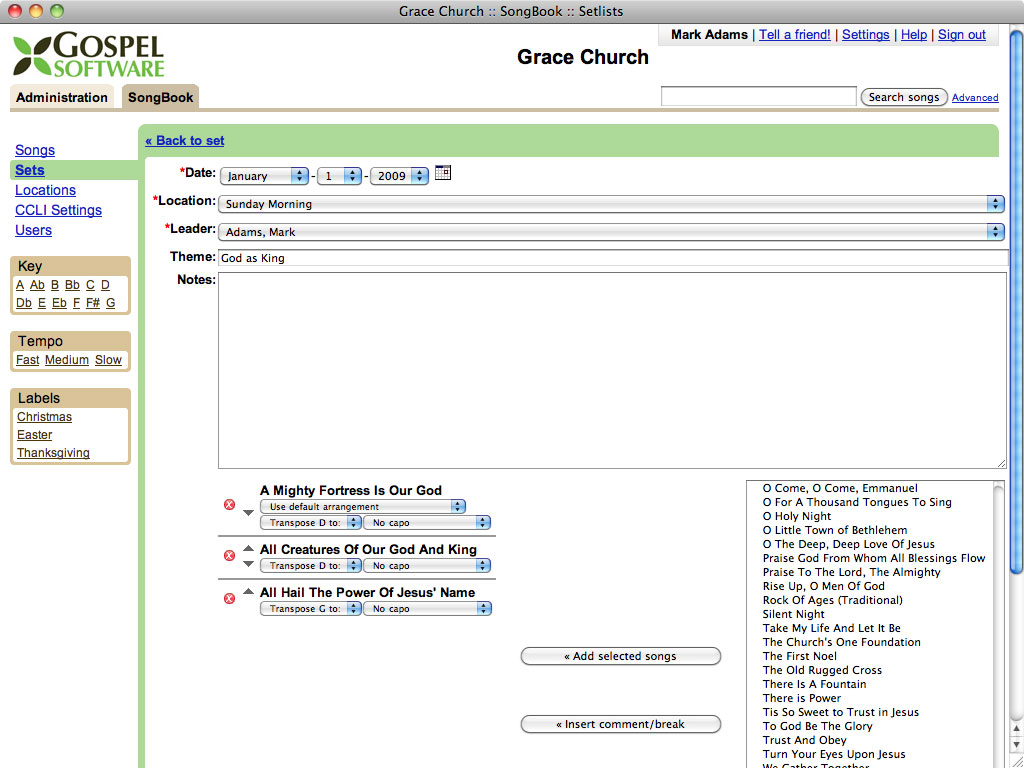
Task: Move All Creatures Of Our God up
Action: 248,548
